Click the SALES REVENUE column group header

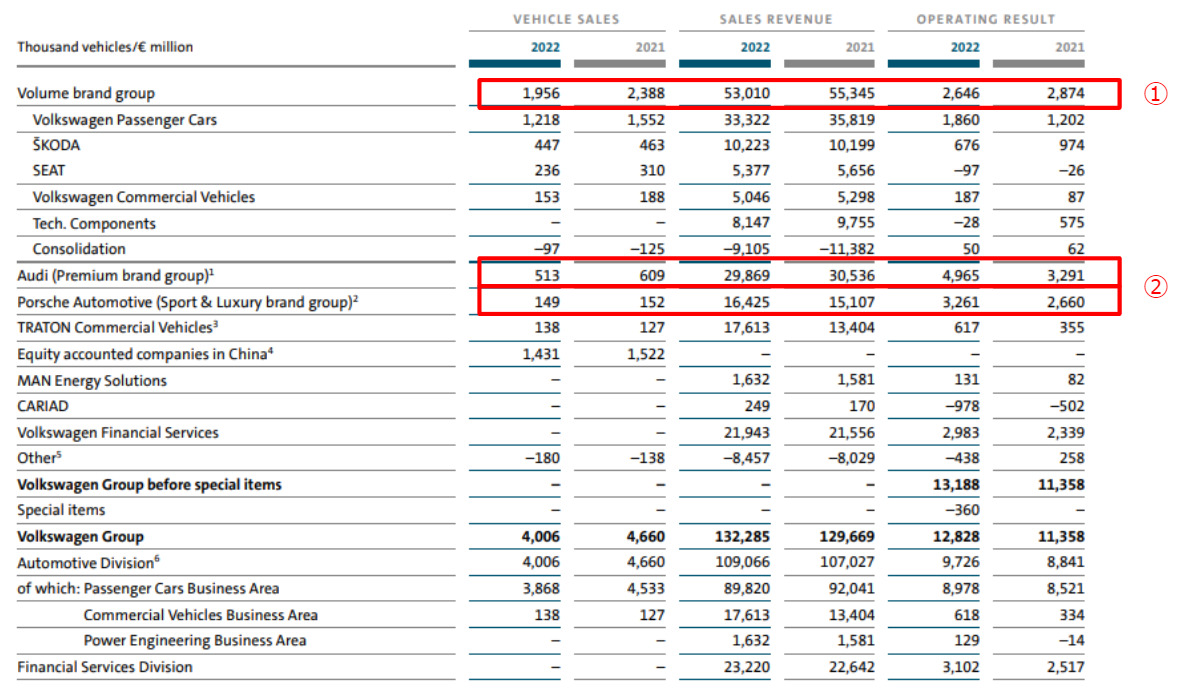776,19
